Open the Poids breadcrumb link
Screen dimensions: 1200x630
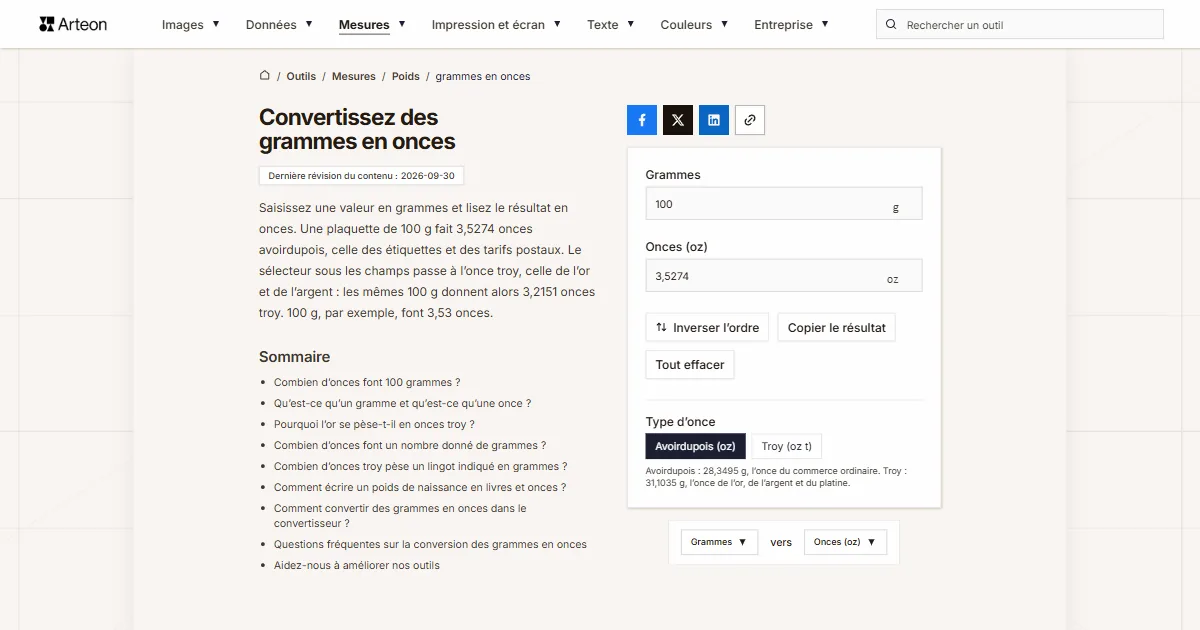coord(406,76)
